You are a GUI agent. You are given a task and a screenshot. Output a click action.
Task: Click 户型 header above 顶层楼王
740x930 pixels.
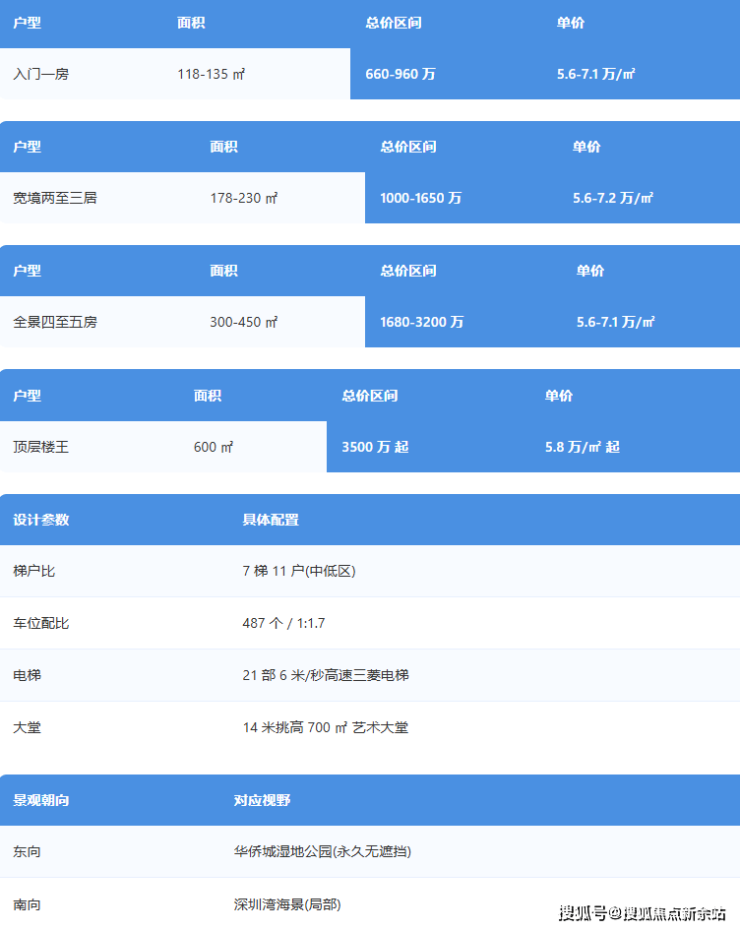(27, 396)
